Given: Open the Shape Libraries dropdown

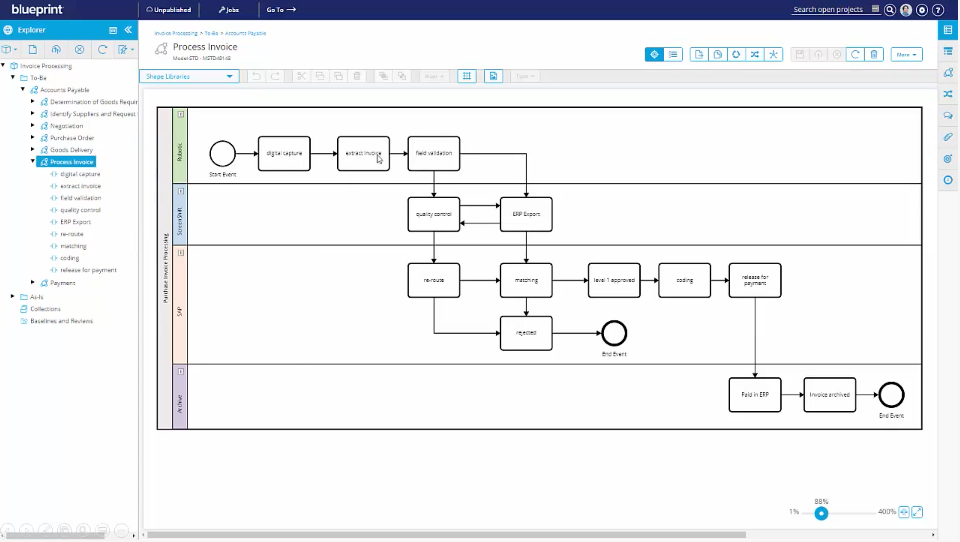Looking at the screenshot, I should (189, 76).
